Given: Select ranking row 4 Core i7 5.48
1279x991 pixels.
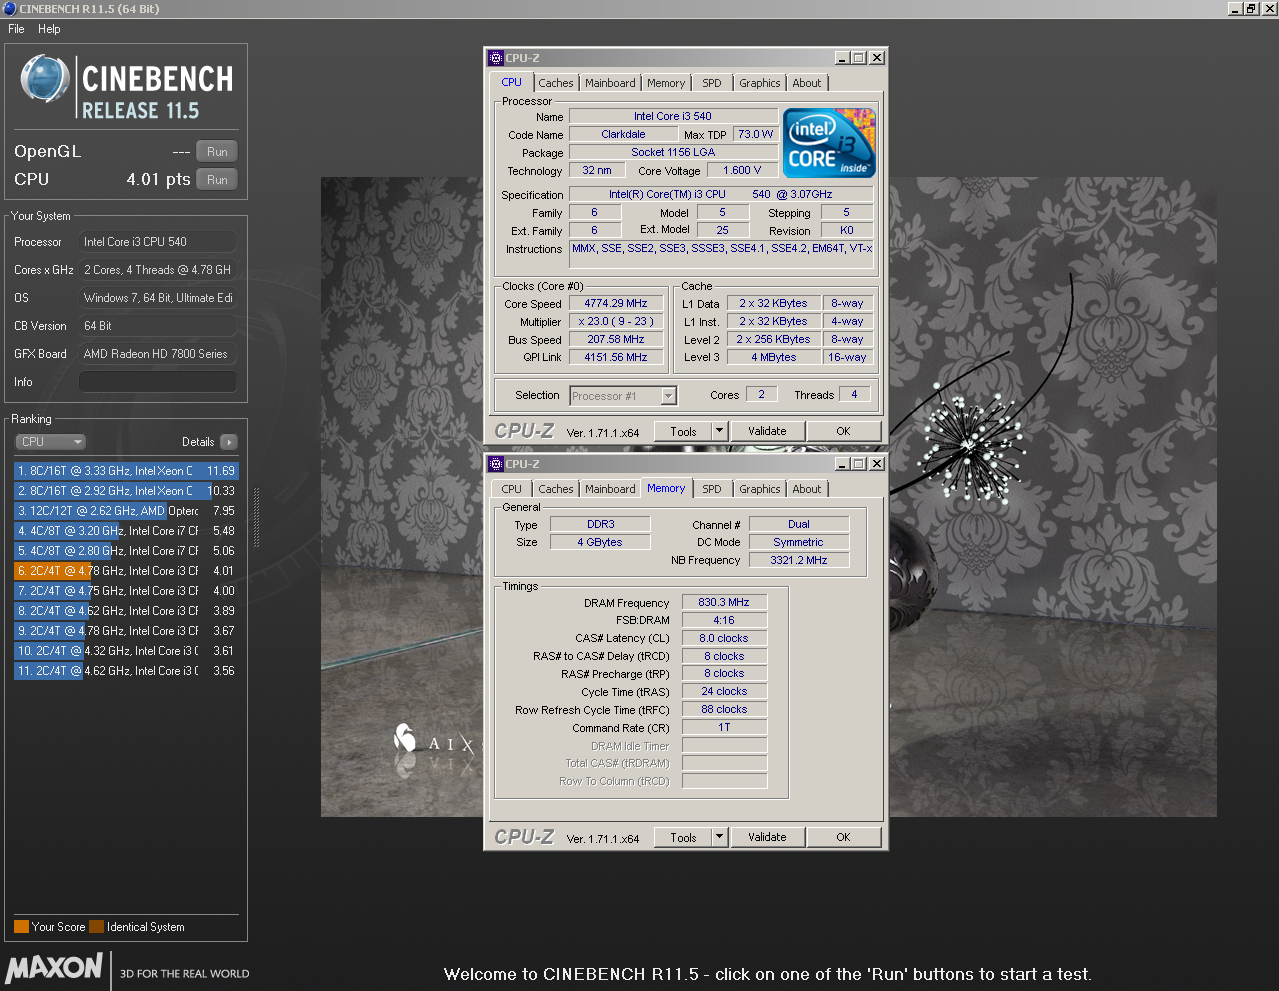Looking at the screenshot, I should click(126, 531).
